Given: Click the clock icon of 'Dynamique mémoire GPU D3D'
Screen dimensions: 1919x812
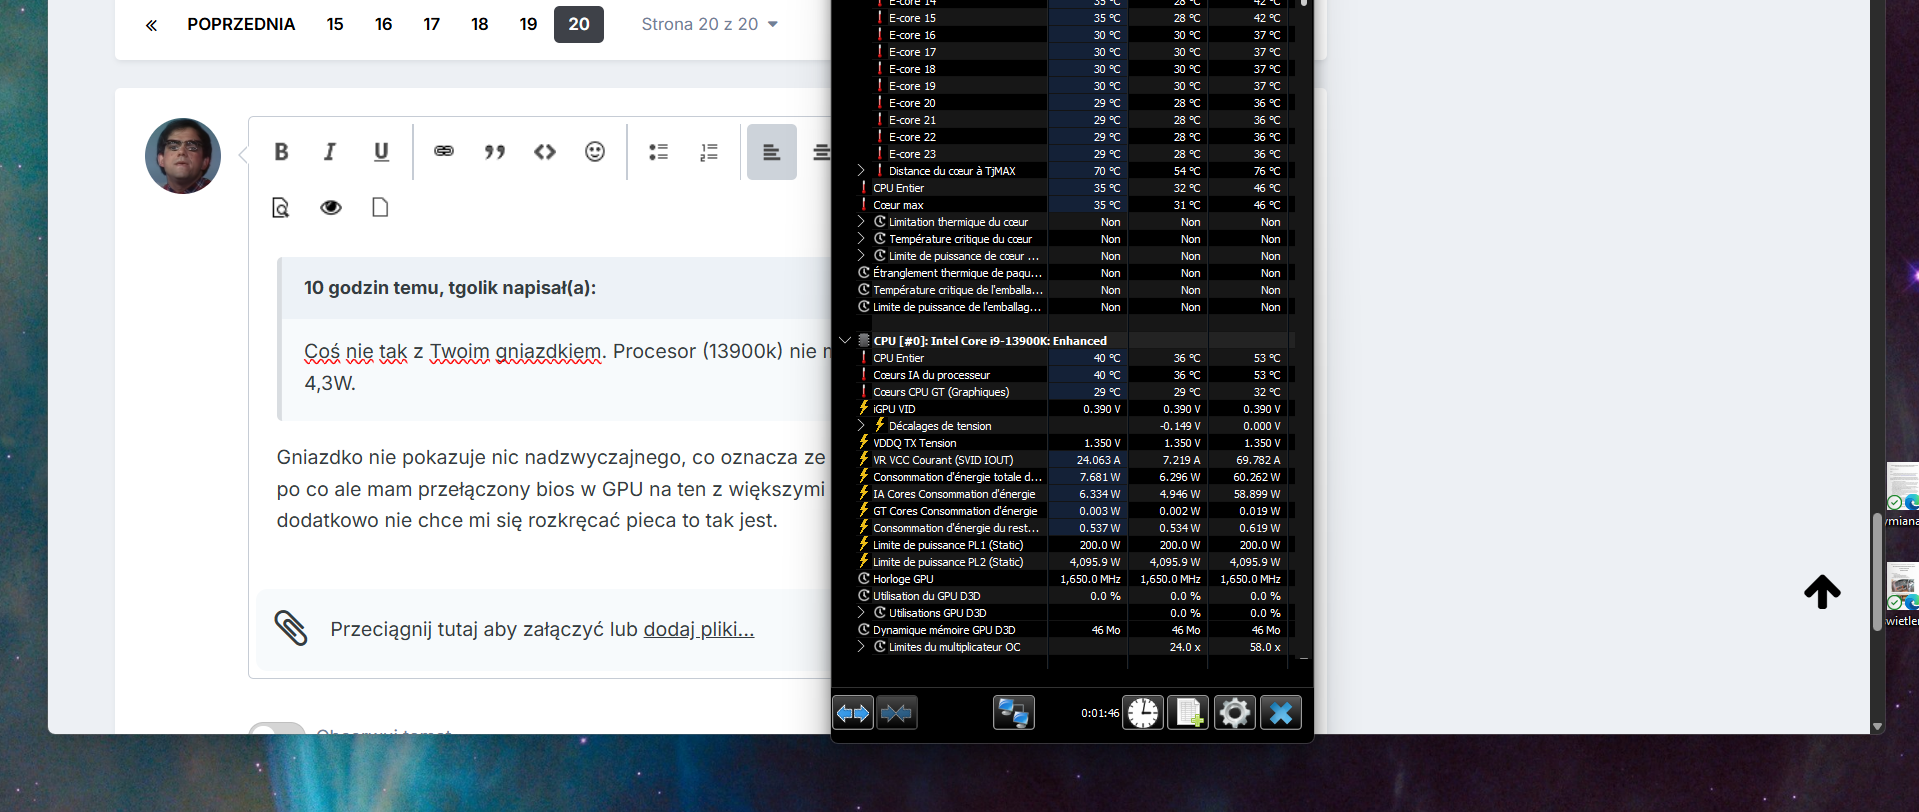Looking at the screenshot, I should click(864, 630).
